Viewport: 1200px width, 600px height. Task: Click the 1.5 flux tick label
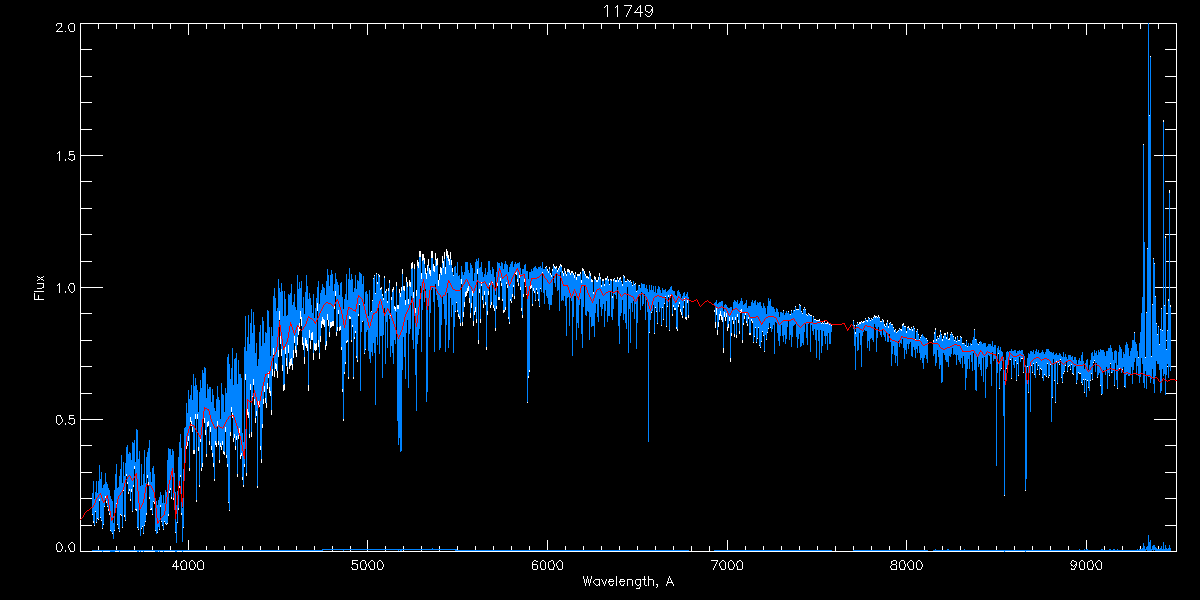tap(65, 157)
